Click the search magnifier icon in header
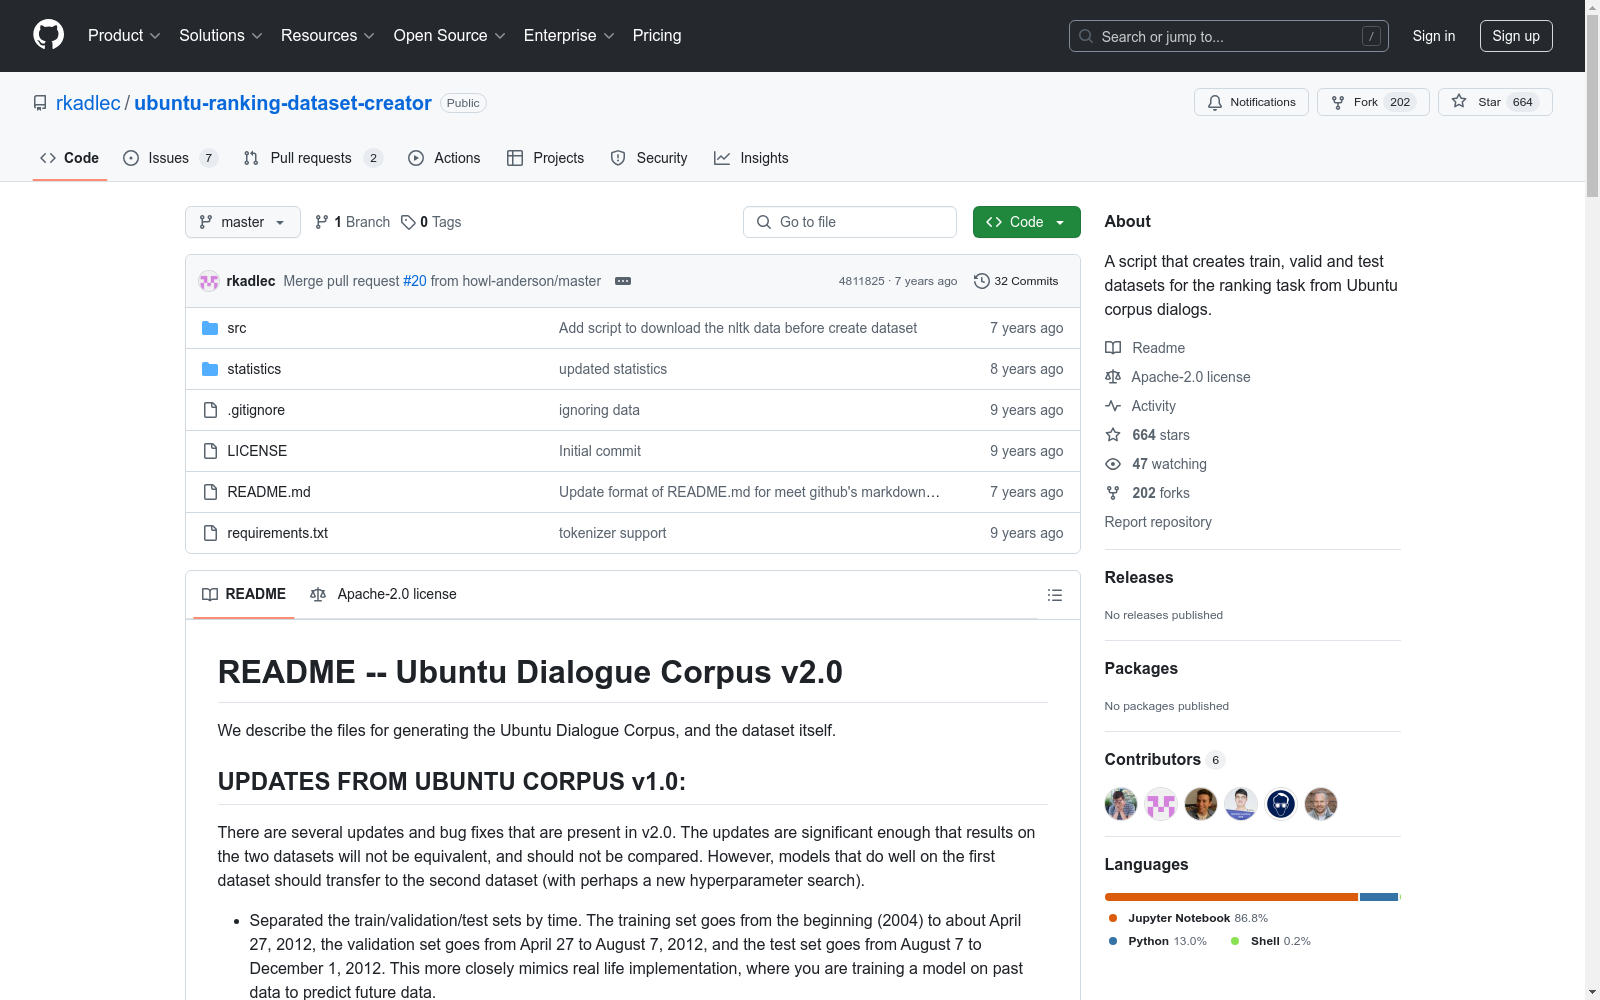The height and width of the screenshot is (1000, 1600). (x=1086, y=36)
